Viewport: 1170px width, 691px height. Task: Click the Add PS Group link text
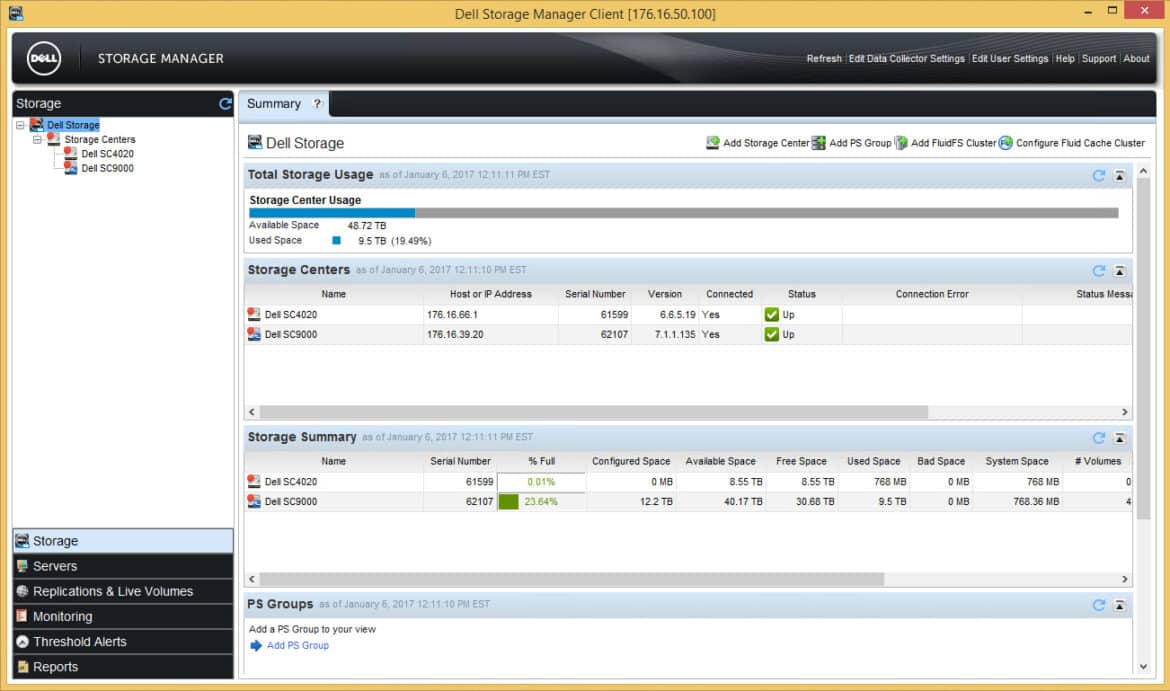298,645
